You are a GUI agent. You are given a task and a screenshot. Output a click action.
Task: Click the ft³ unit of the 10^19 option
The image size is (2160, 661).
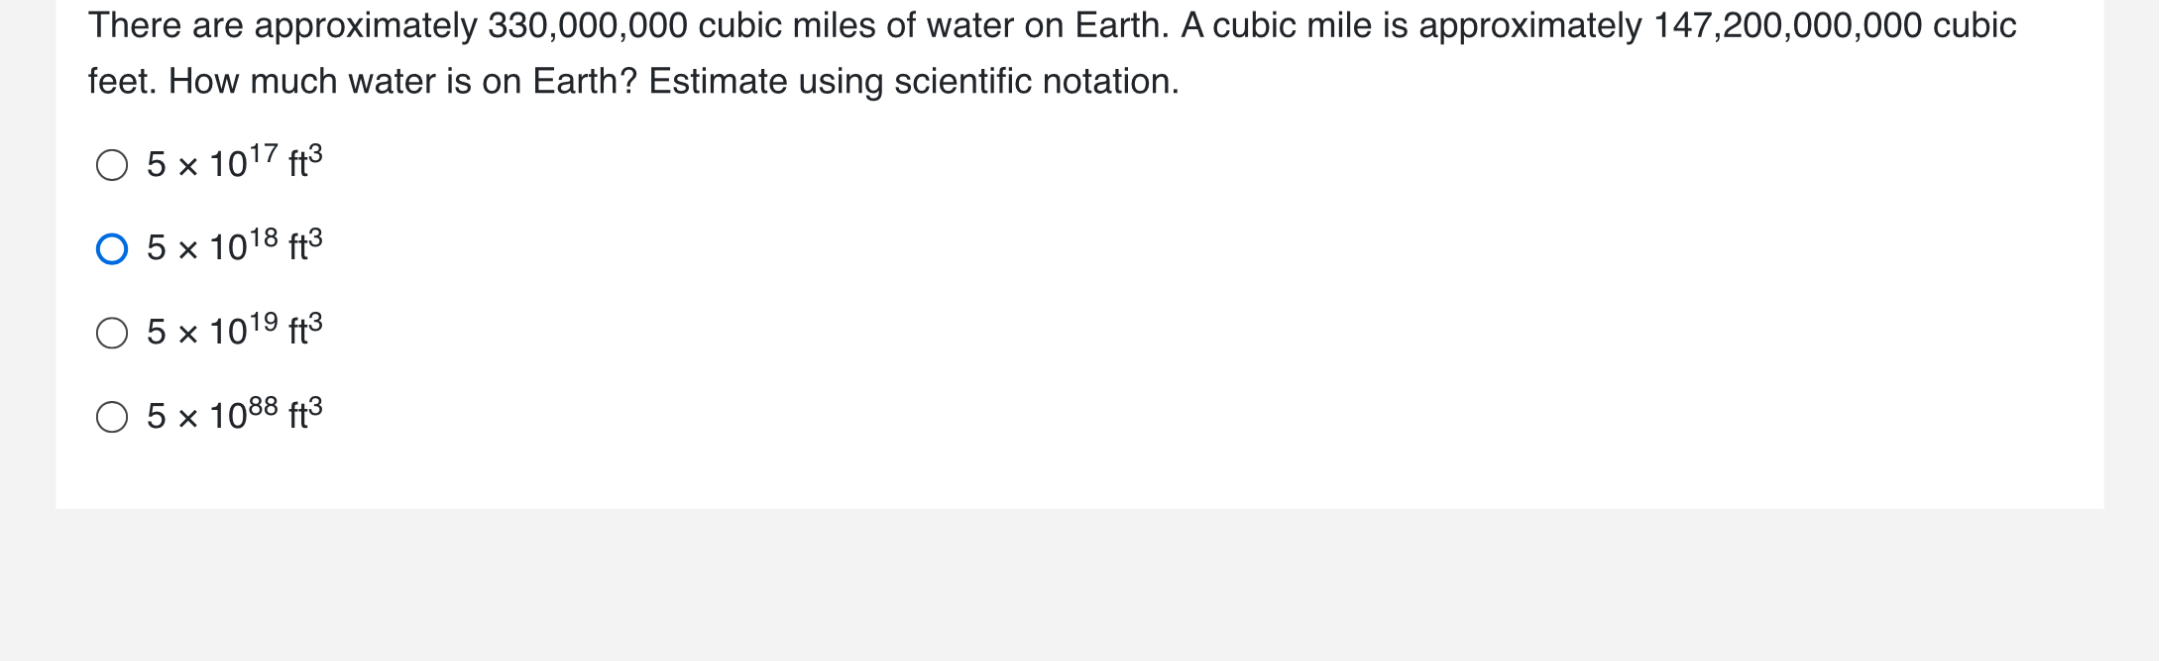pos(306,329)
